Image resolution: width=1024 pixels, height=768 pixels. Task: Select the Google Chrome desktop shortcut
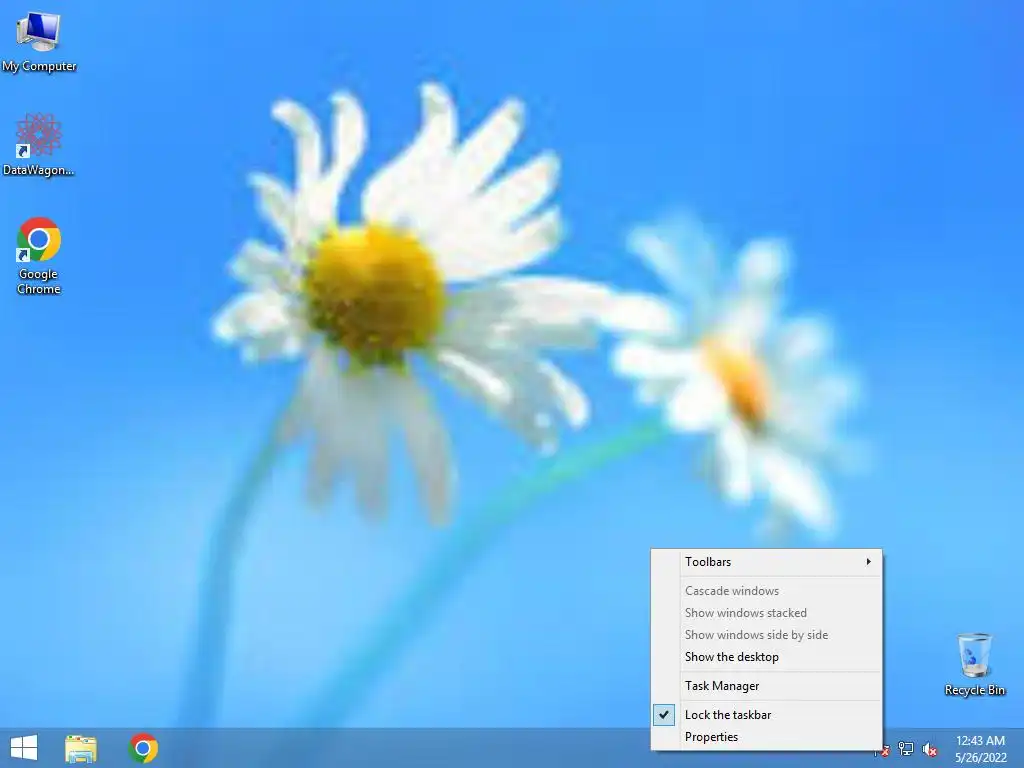pyautogui.click(x=39, y=256)
